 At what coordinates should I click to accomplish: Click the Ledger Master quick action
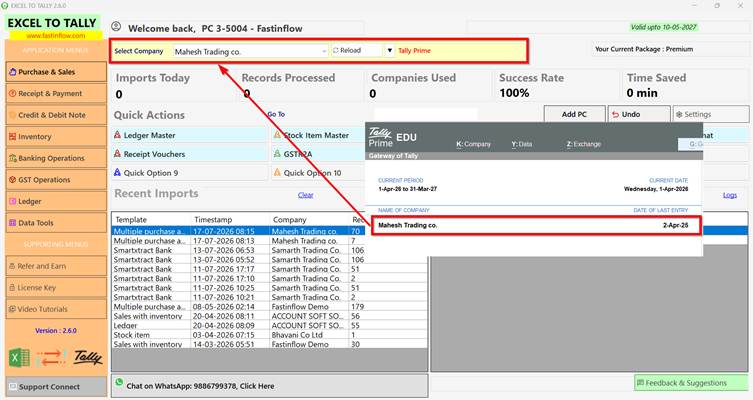(189, 135)
